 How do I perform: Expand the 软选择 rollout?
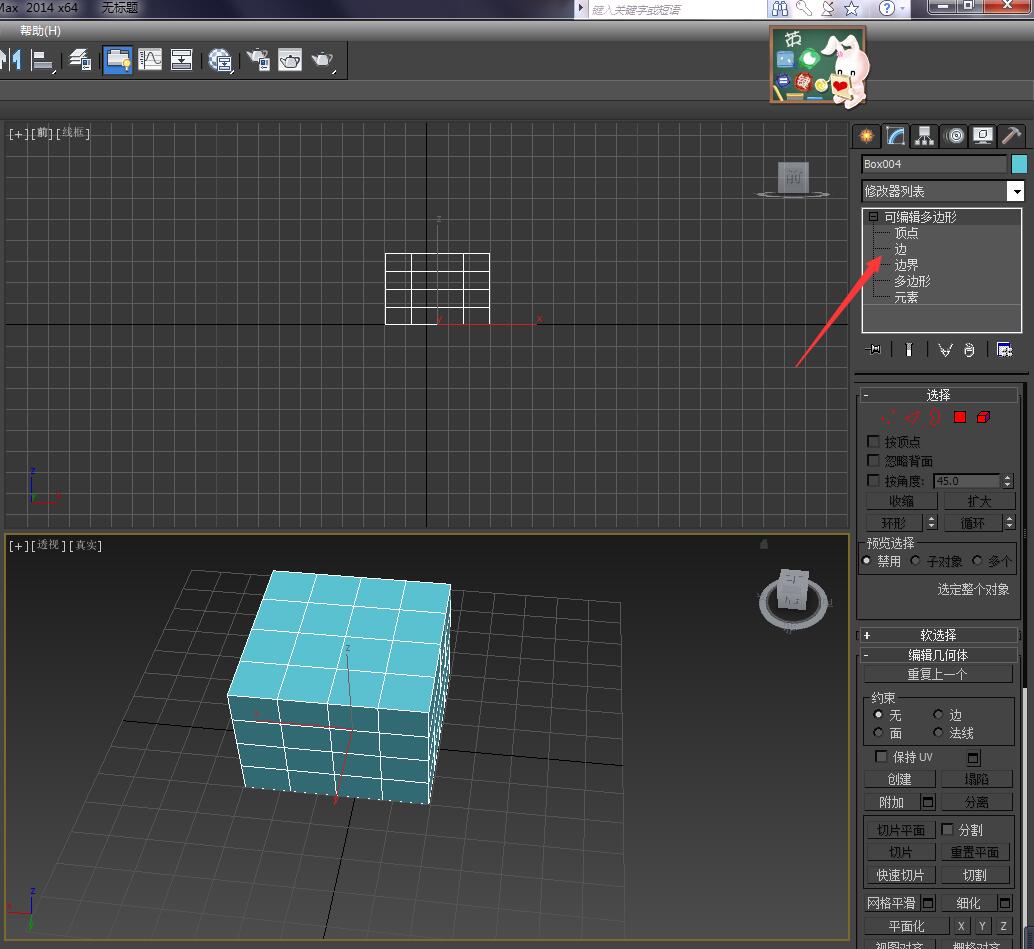(x=938, y=634)
